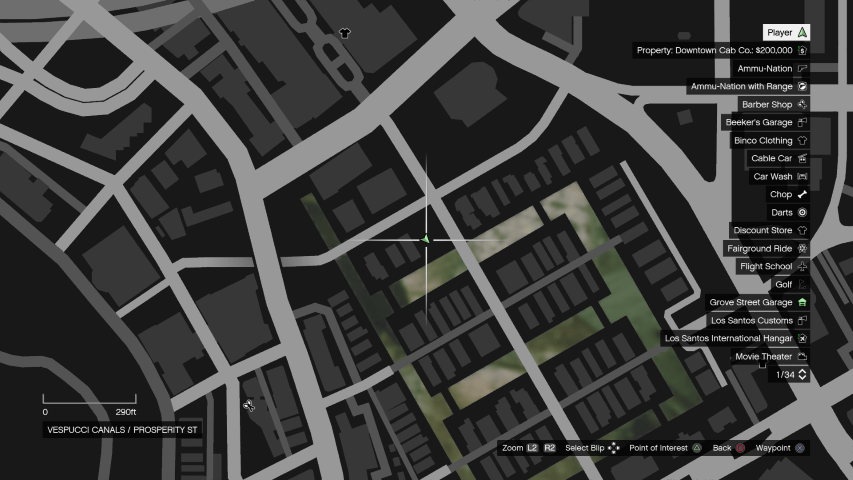853x480 pixels.
Task: Select the Ammu-Nation legend icon
Action: coord(802,69)
